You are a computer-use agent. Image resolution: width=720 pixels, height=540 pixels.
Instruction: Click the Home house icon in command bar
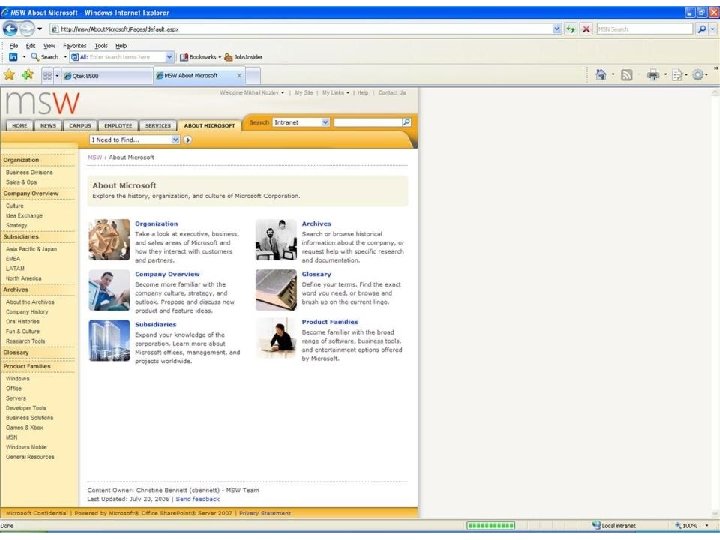click(601, 74)
